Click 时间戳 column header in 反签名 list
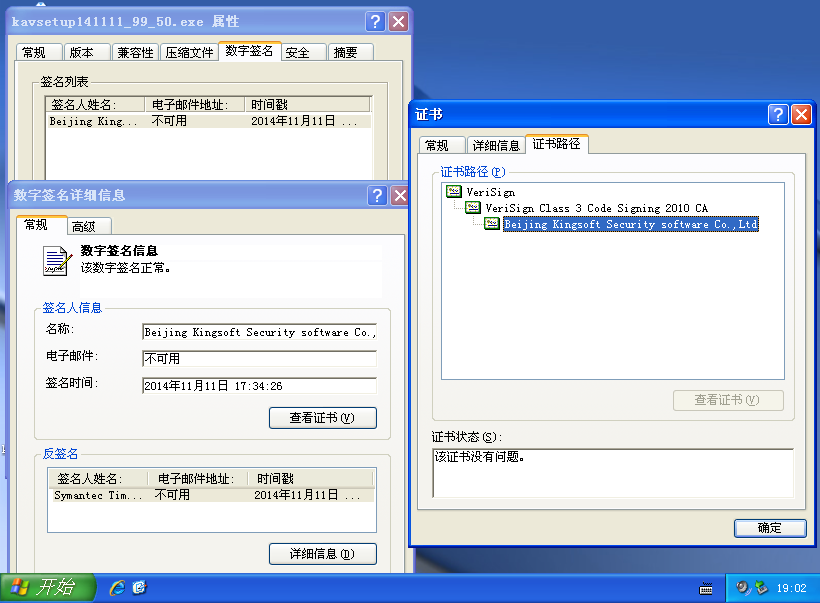Screen dimensions: 820x603 [311, 479]
